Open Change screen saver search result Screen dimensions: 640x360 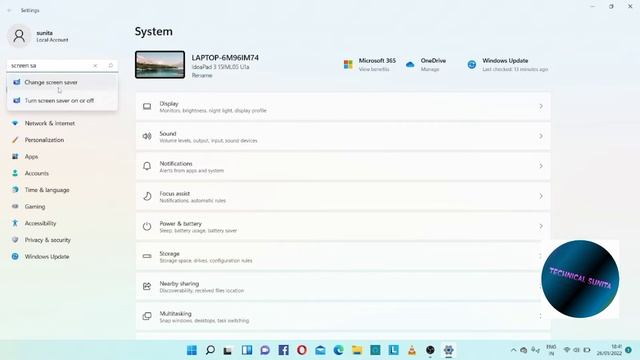62,82
